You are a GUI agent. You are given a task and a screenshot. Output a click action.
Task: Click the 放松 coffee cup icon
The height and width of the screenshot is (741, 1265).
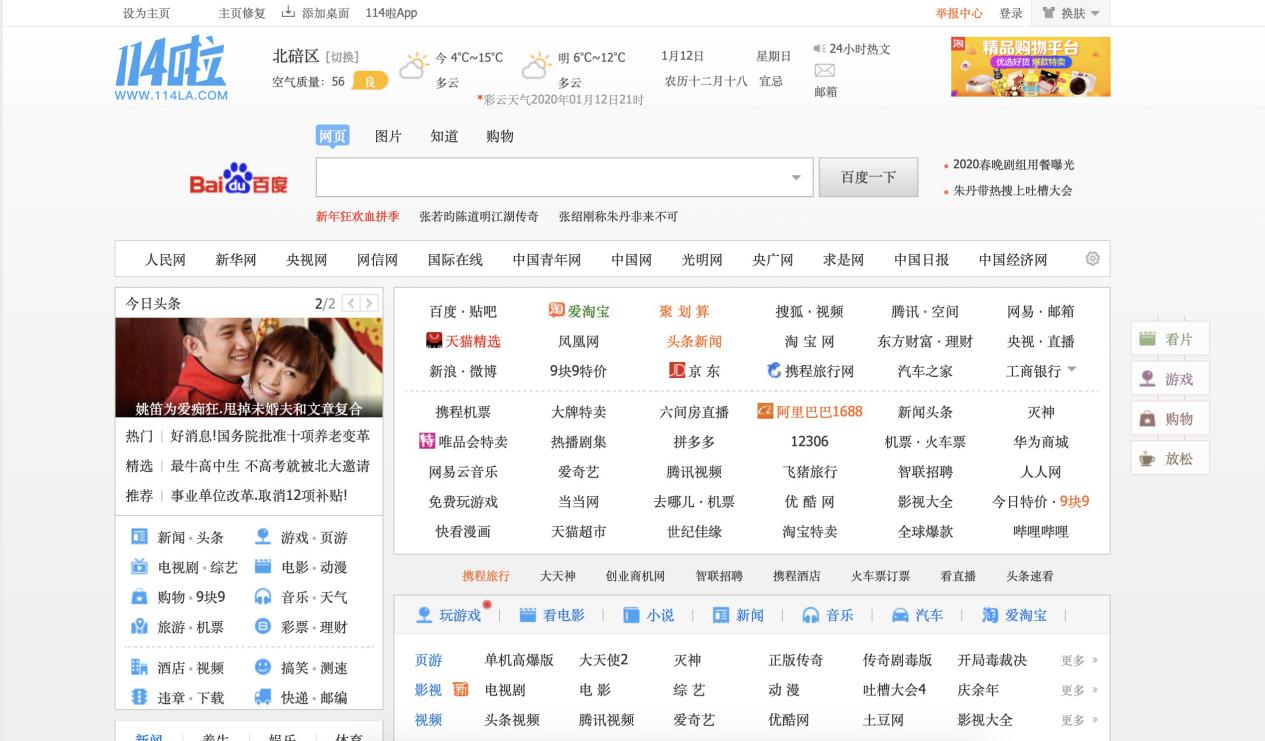coord(1148,459)
